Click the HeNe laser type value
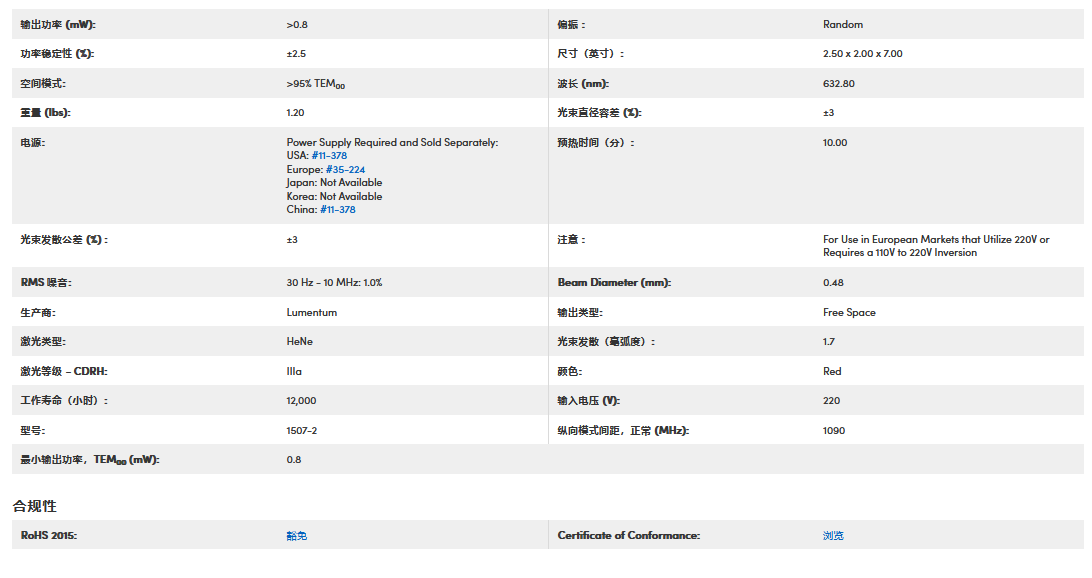This screenshot has height=578, width=1092. point(300,342)
